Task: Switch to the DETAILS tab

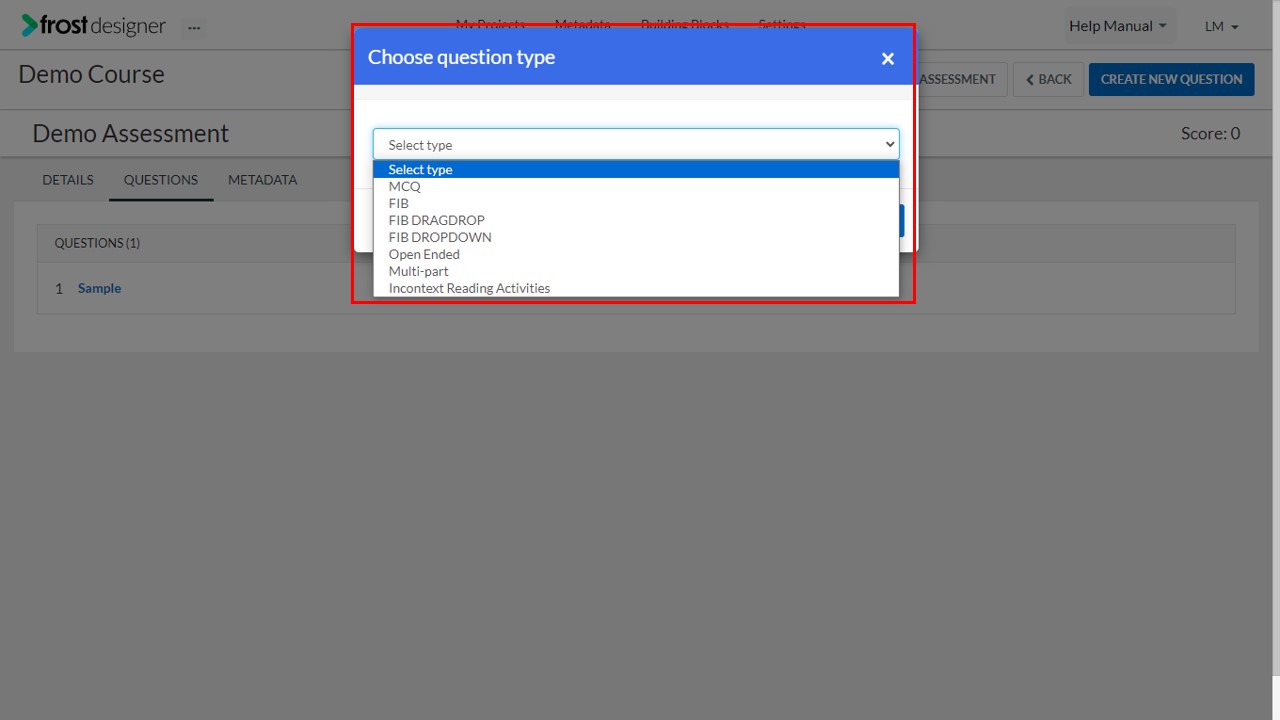Action: [x=68, y=180]
